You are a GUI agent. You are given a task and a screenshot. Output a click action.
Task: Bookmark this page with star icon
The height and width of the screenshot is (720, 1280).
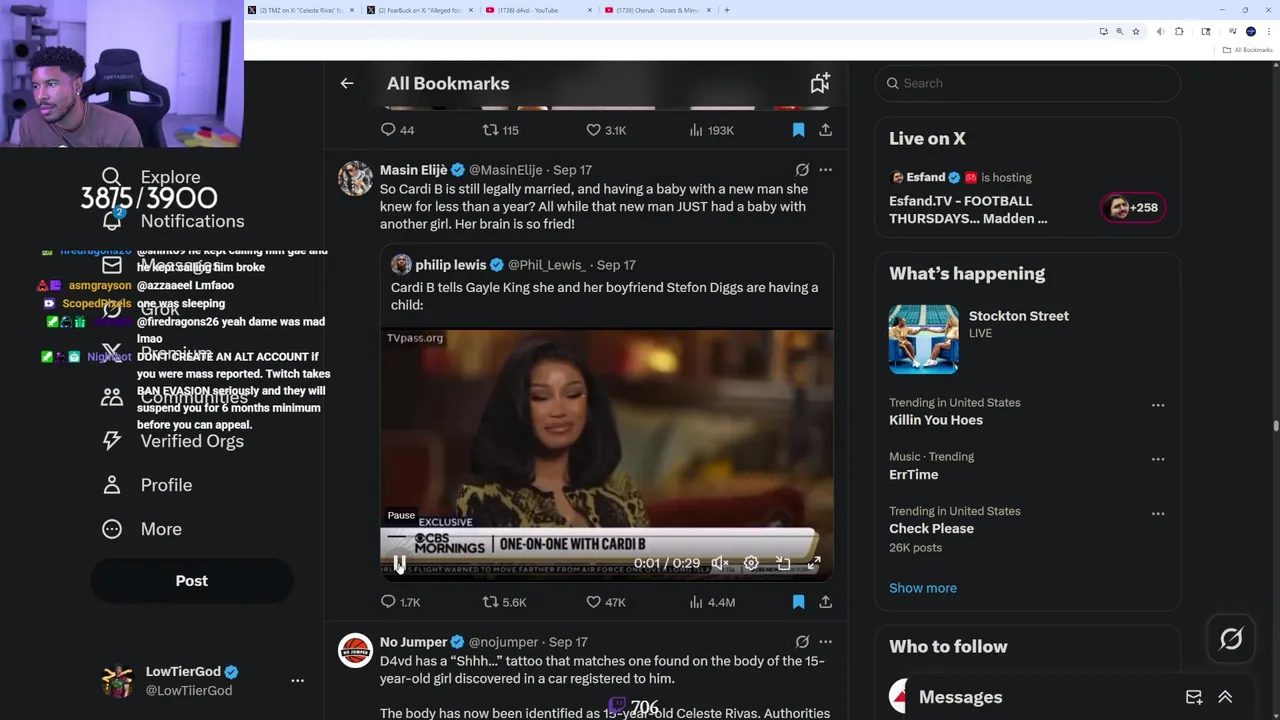[x=1136, y=32]
